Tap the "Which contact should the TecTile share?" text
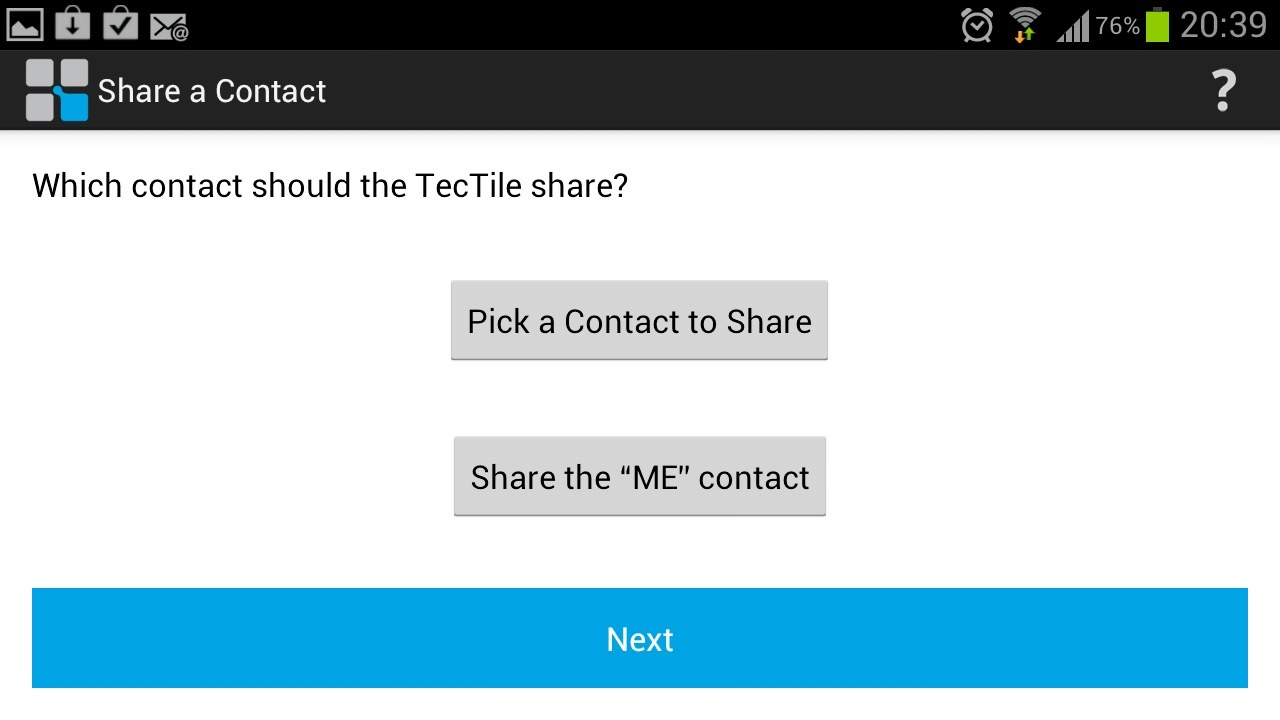The height and width of the screenshot is (720, 1280). pos(330,186)
